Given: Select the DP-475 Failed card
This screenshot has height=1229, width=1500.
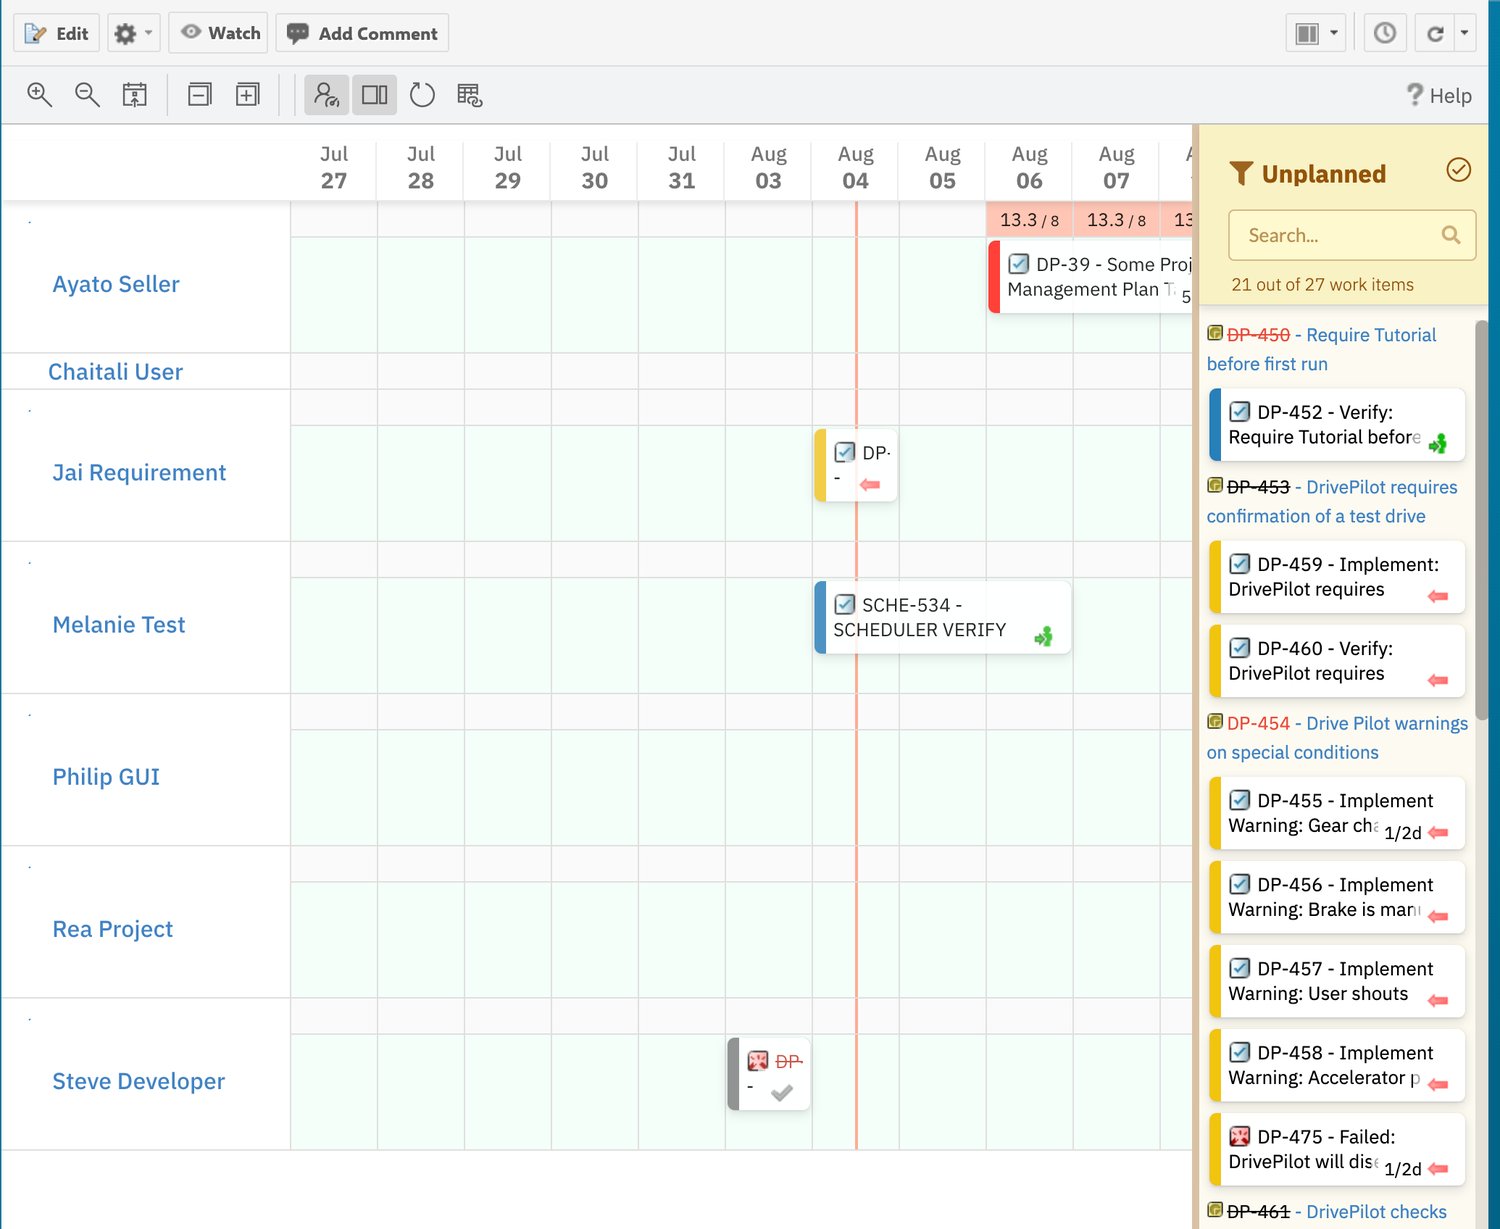Looking at the screenshot, I should (1337, 1149).
